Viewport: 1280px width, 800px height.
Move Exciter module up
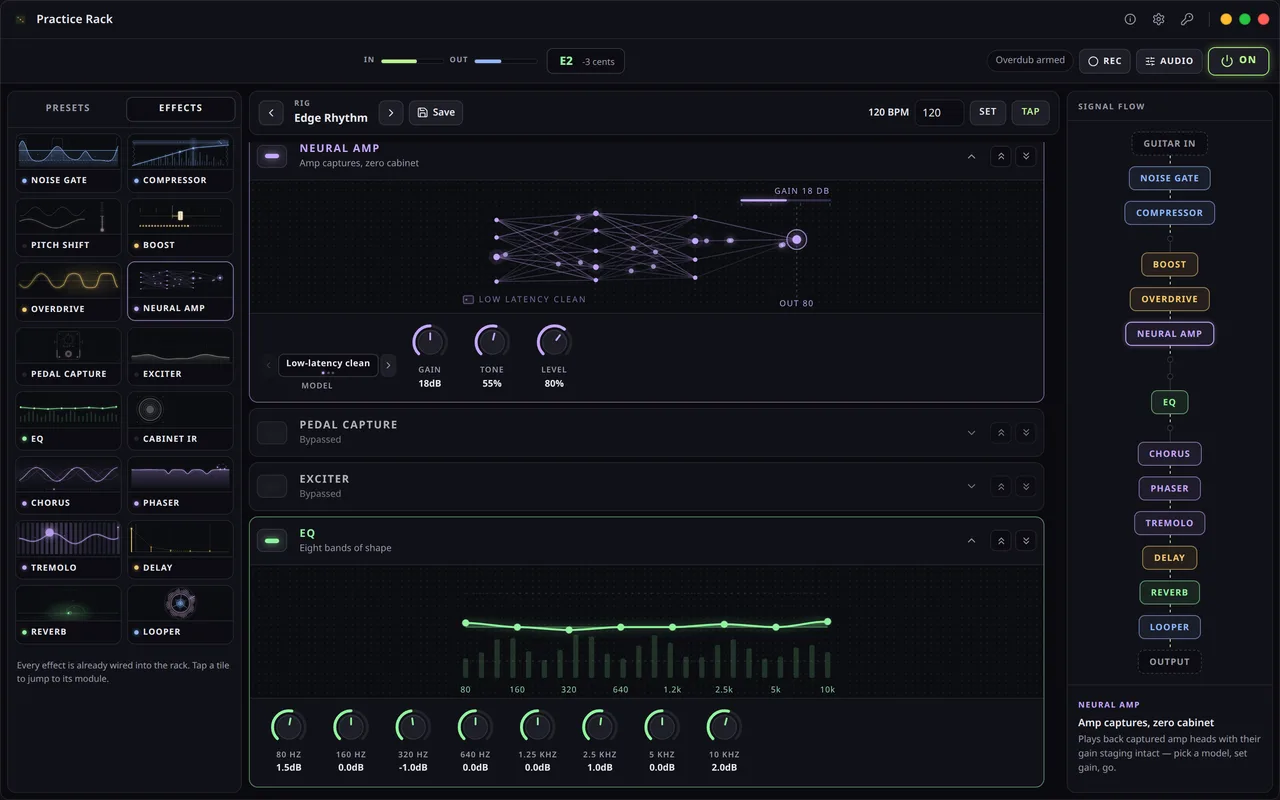coord(1001,487)
